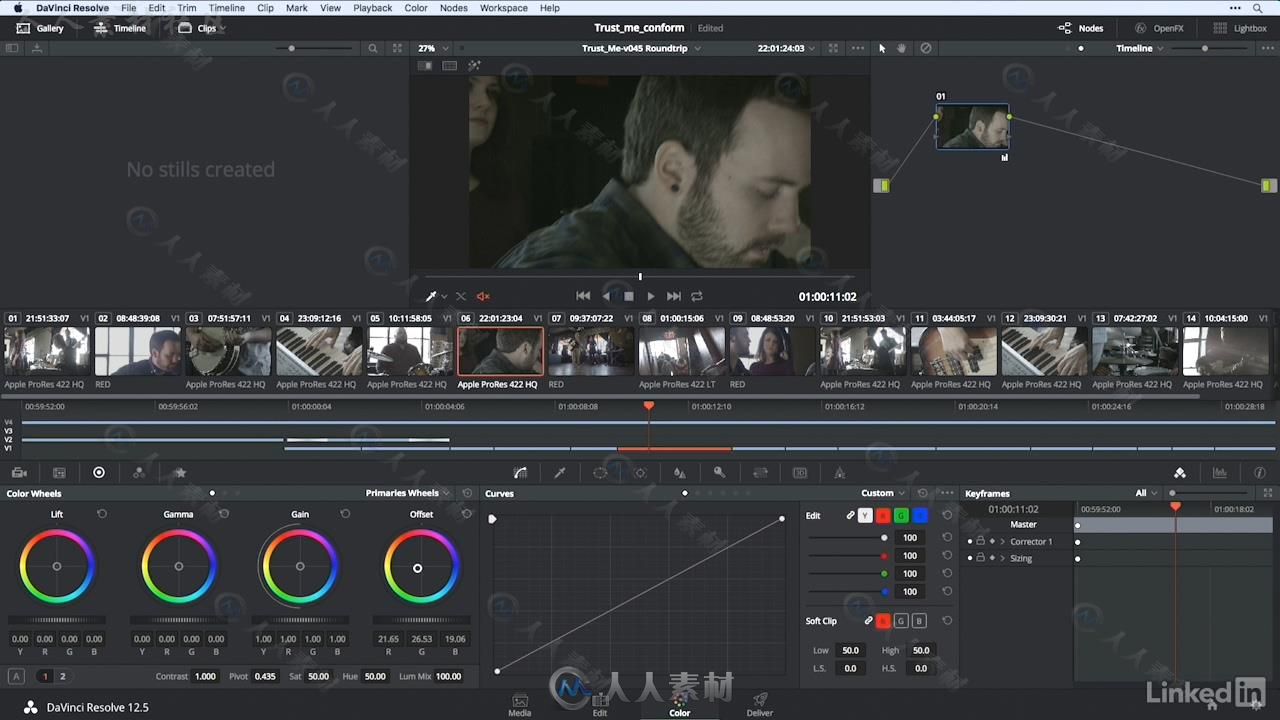The height and width of the screenshot is (720, 1280).
Task: Toggle the Y channel curve button
Action: click(x=865, y=516)
